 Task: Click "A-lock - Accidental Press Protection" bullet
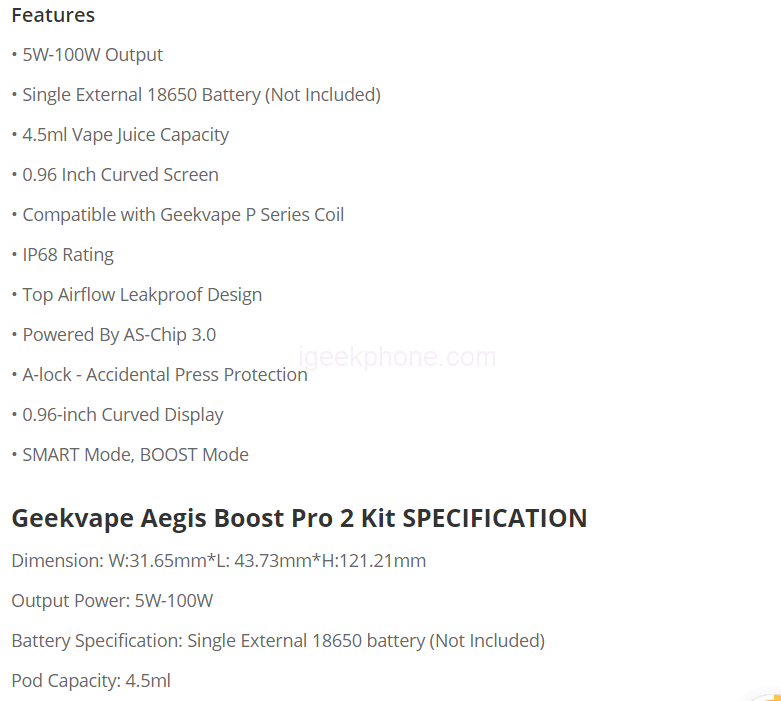(165, 375)
